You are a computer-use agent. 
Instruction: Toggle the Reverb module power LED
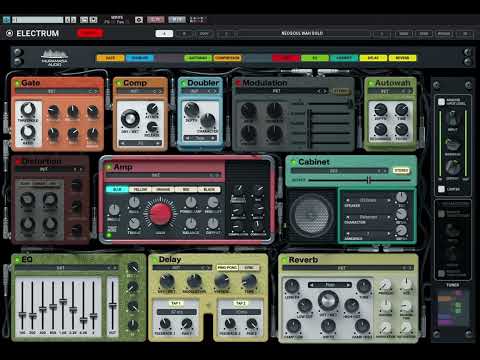click(284, 260)
